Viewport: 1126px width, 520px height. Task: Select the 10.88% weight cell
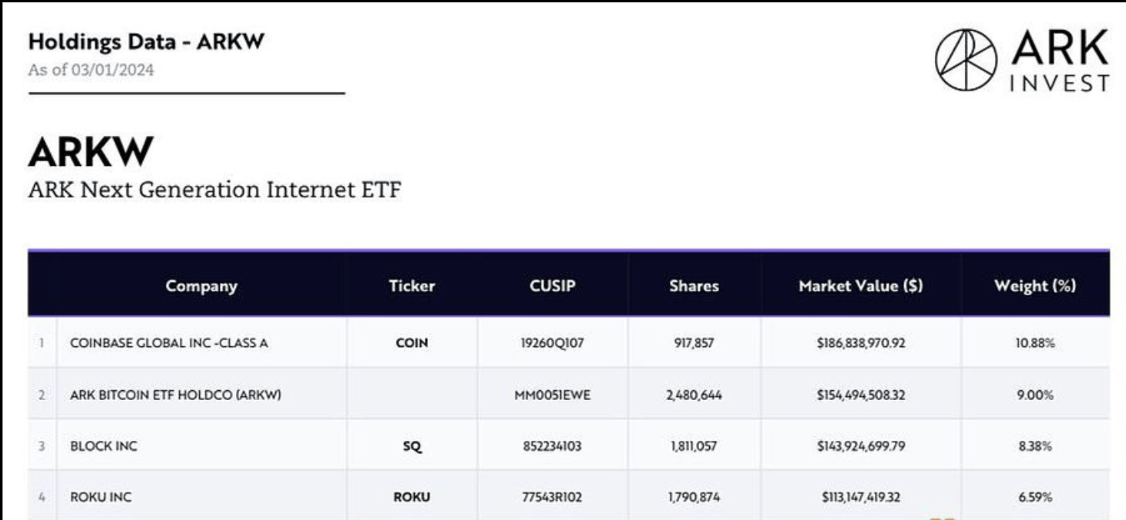(1035, 343)
